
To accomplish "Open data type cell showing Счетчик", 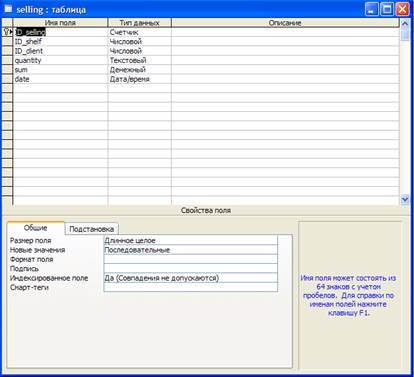I will [x=140, y=32].
